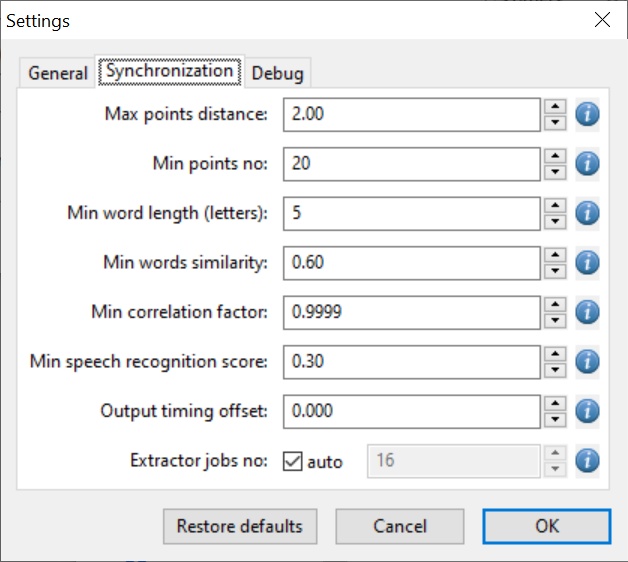Open info for Extractor jobs no
628x562 pixels.
click(x=587, y=461)
